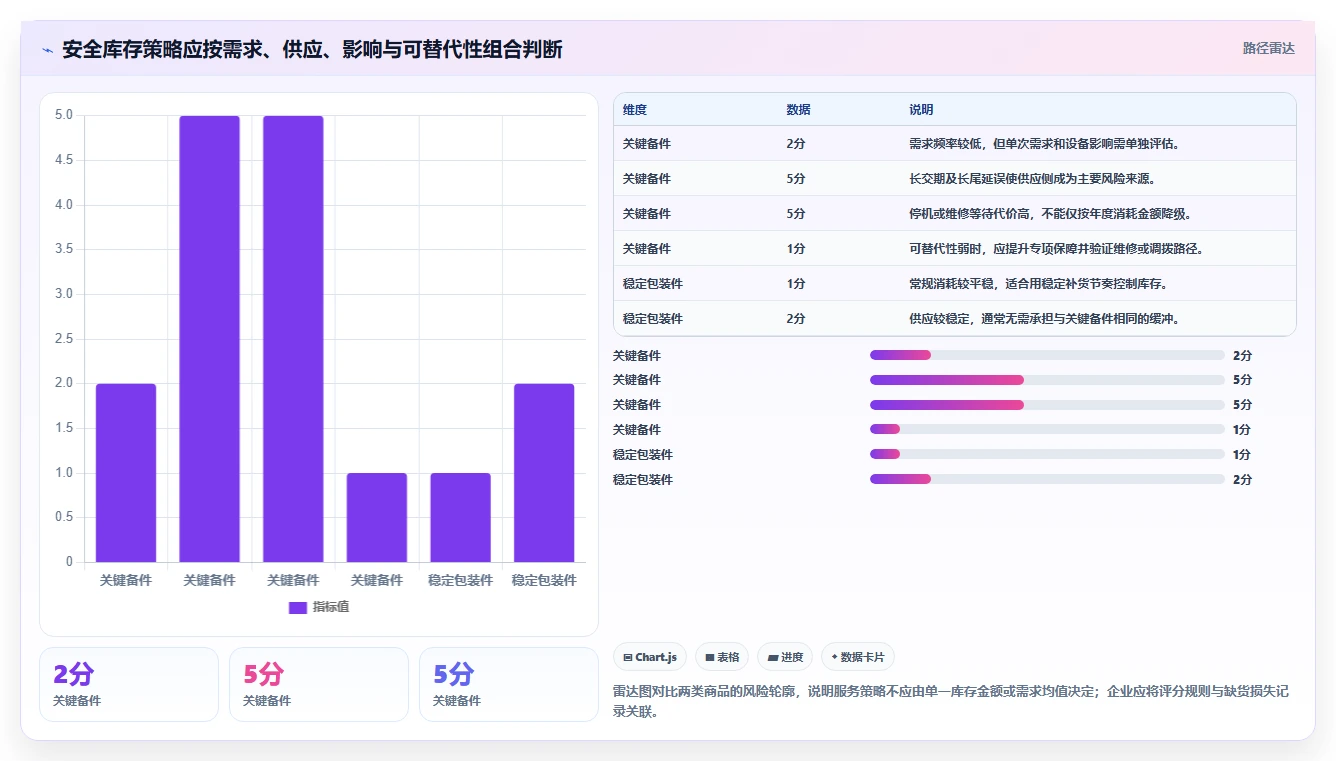Select the row 停机或维修等待代价高
Screen dimensions: 1336x761
click(954, 213)
